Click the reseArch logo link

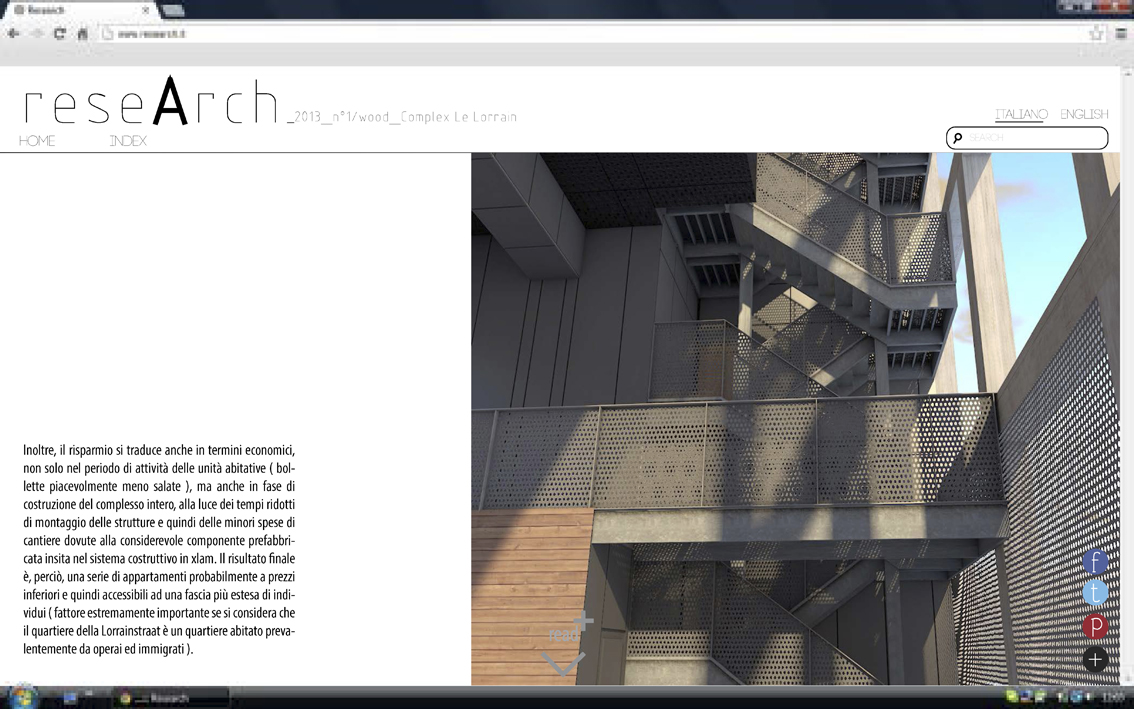click(150, 103)
